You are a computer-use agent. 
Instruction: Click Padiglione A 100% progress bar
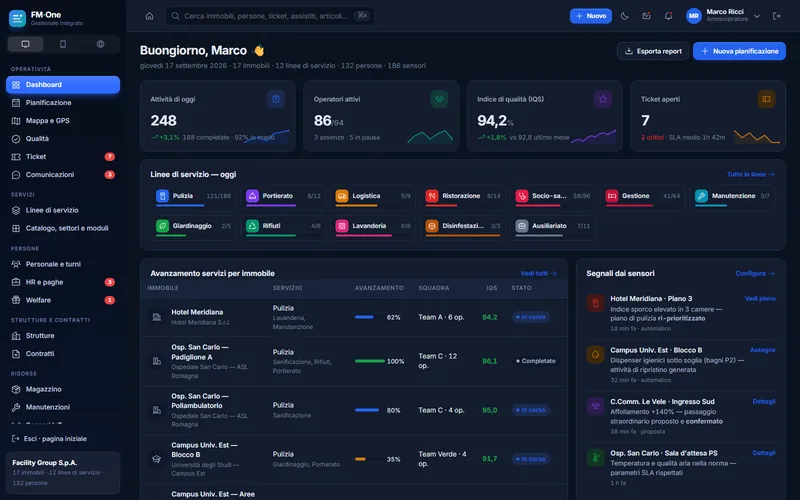click(x=369, y=361)
